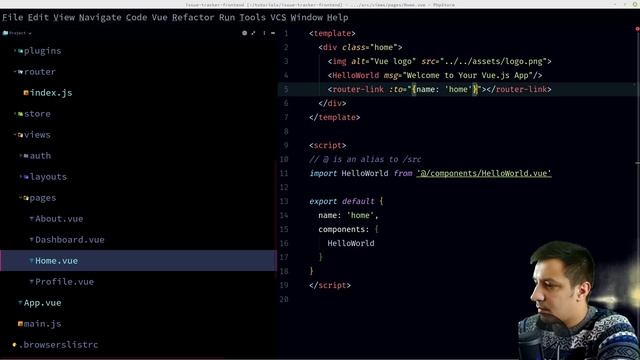
Task: Click the opening router-link tag name
Action: pyautogui.click(x=358, y=89)
